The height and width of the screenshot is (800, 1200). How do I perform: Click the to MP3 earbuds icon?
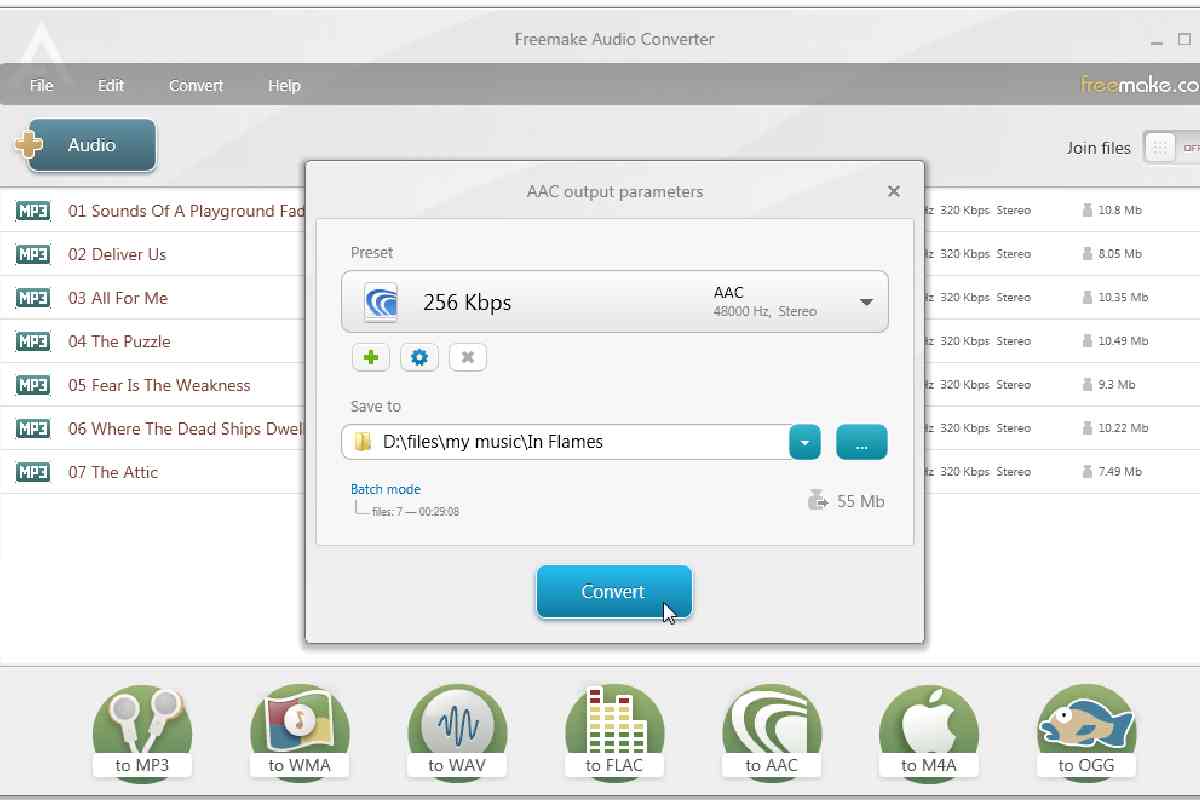[143, 731]
